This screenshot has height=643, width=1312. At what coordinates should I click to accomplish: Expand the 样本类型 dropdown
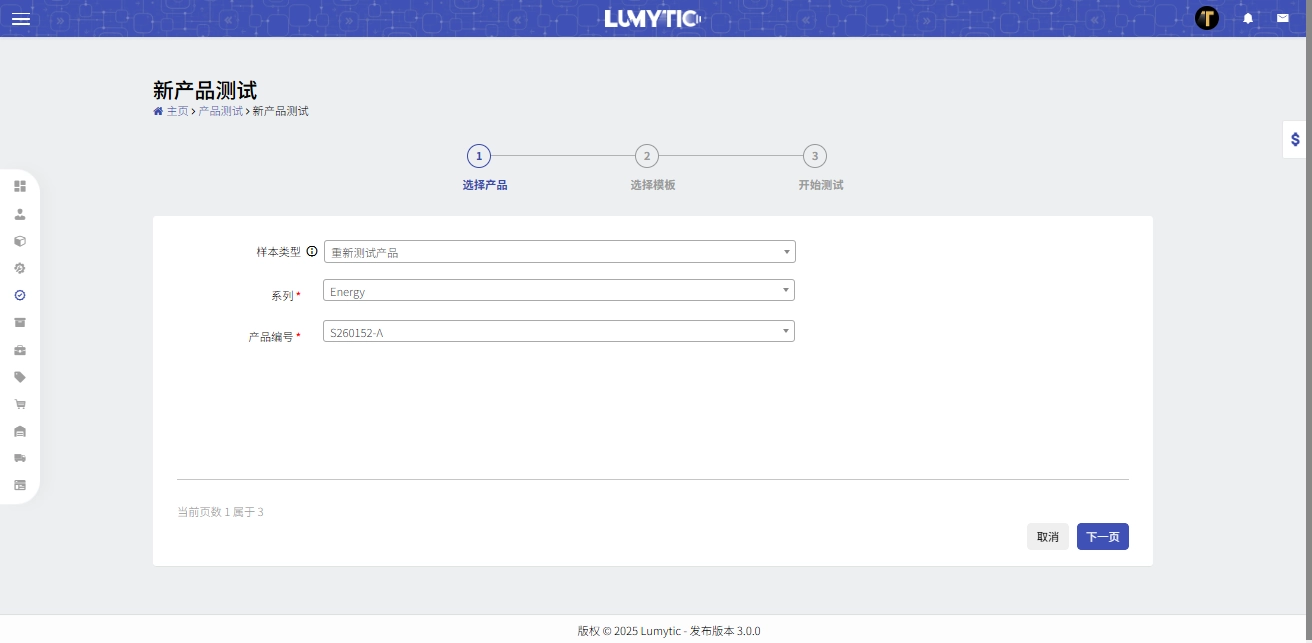pyautogui.click(x=559, y=252)
